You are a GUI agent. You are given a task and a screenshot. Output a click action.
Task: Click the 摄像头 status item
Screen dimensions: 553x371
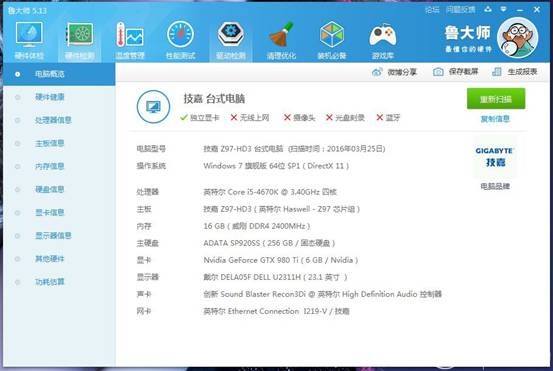(299, 118)
